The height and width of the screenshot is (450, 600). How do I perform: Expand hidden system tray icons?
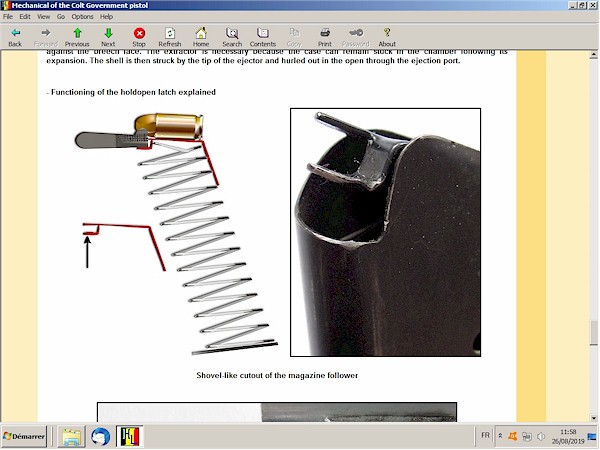(x=500, y=436)
